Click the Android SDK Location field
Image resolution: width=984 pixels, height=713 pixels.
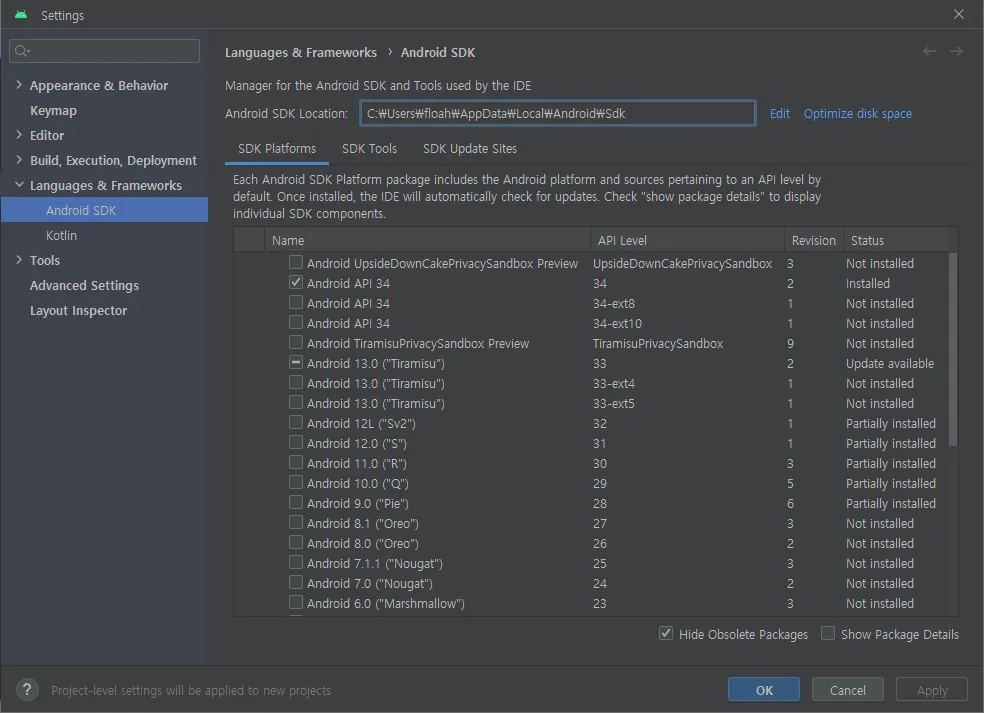click(557, 114)
